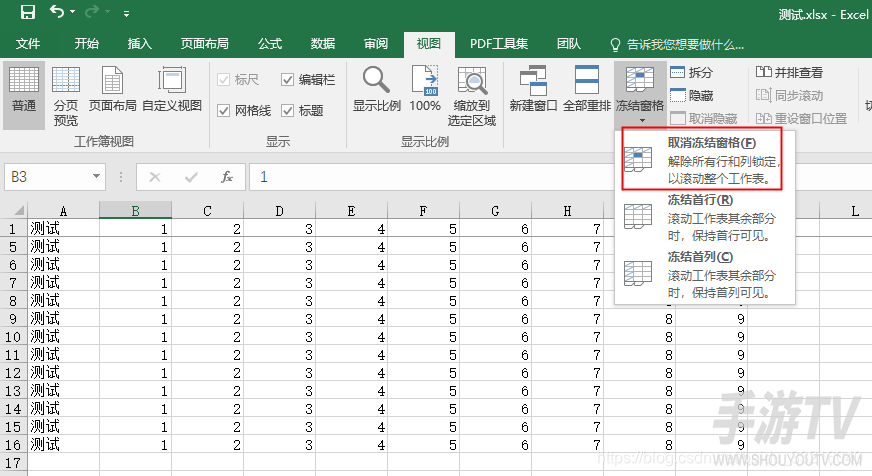Select column B header
The height and width of the screenshot is (476, 872).
coord(135,211)
